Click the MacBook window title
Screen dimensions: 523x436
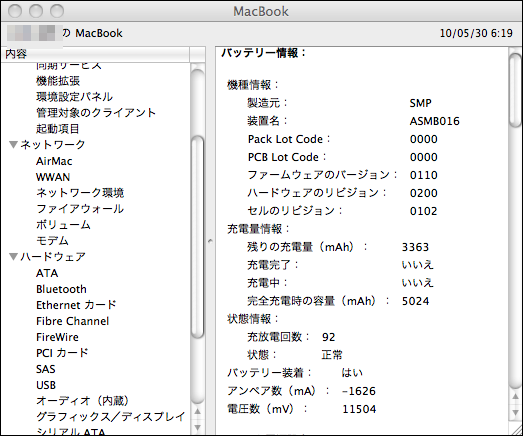261,11
